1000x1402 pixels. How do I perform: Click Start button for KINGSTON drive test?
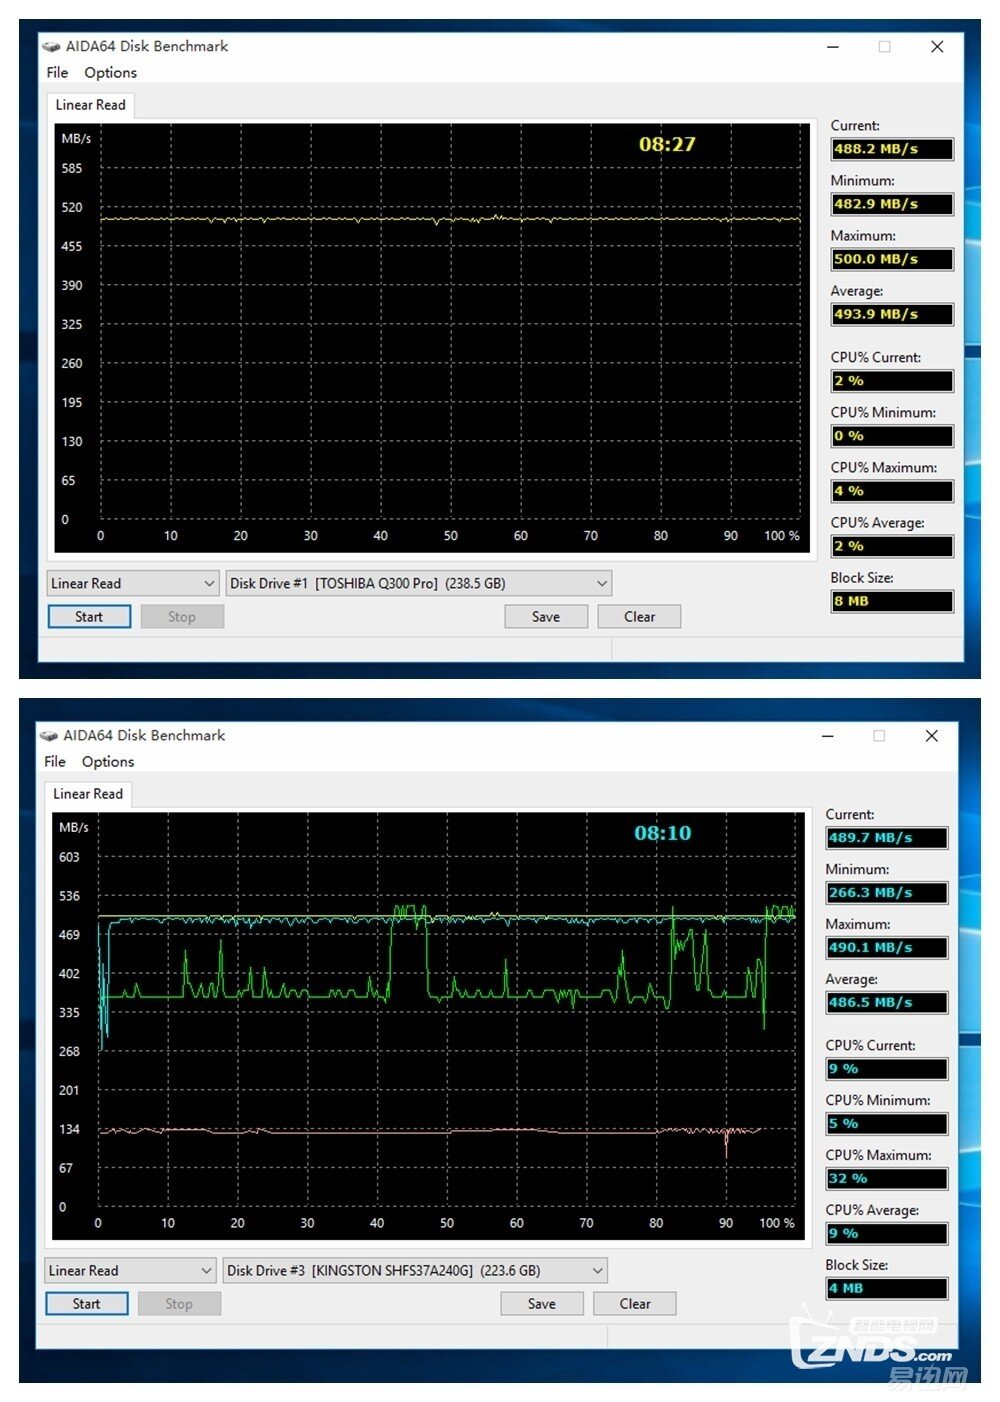click(x=86, y=1304)
